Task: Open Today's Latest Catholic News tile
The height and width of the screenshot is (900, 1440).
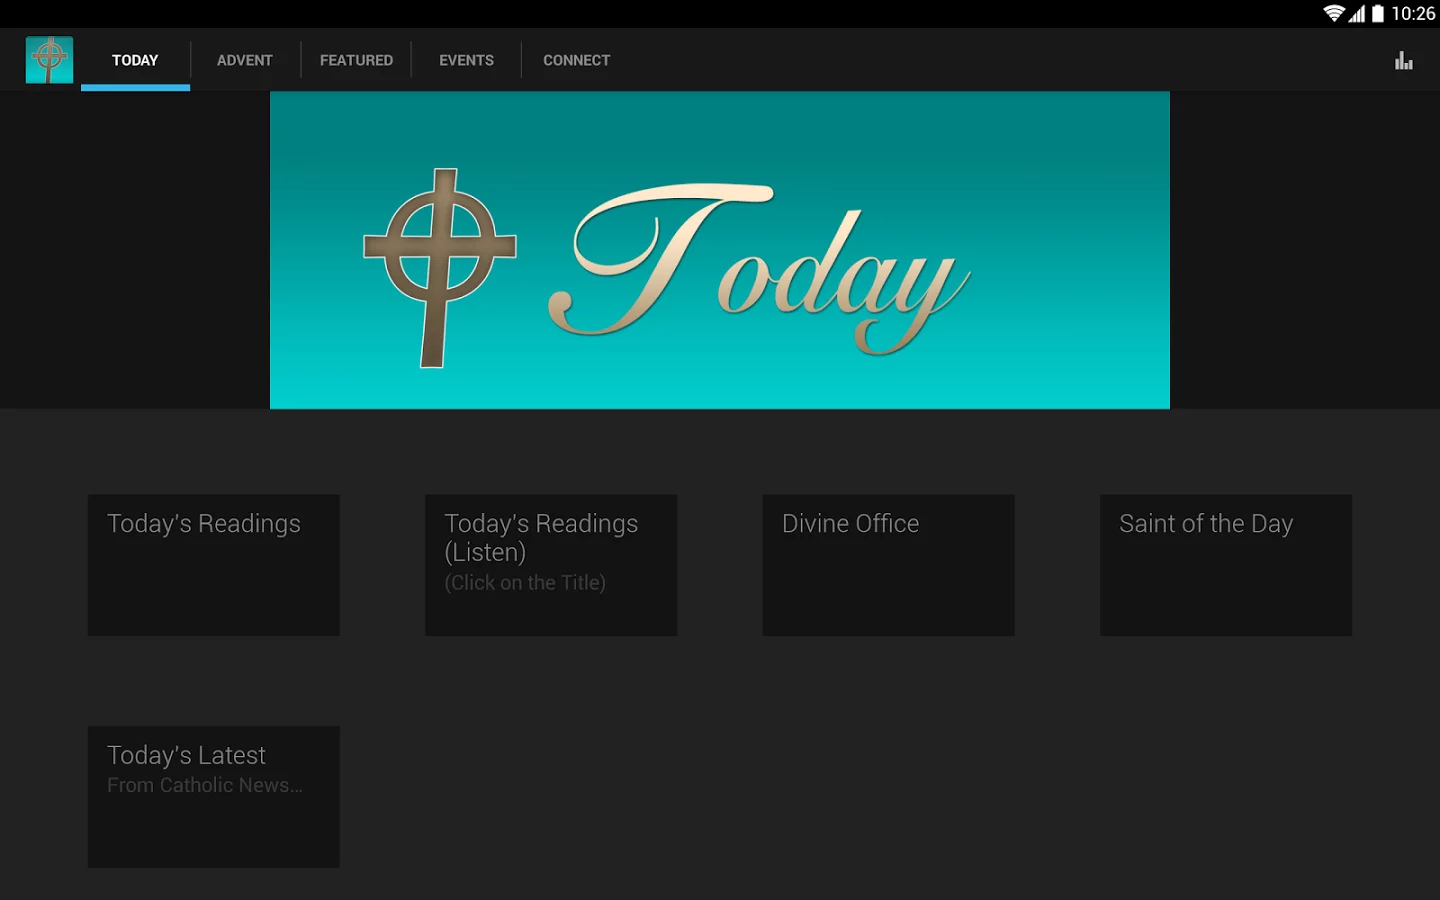Action: pos(214,797)
